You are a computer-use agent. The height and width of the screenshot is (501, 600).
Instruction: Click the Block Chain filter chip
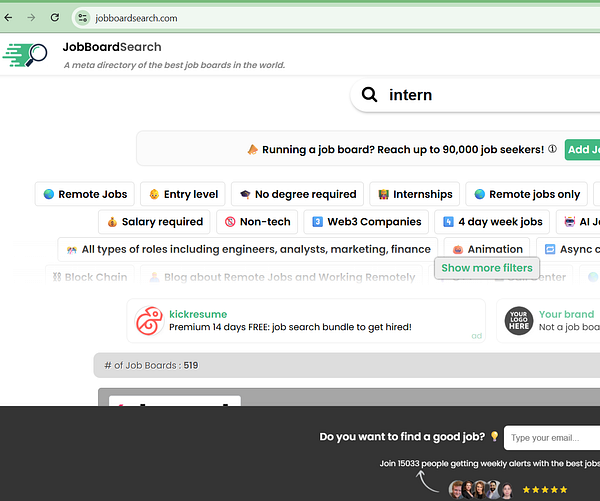(x=90, y=276)
